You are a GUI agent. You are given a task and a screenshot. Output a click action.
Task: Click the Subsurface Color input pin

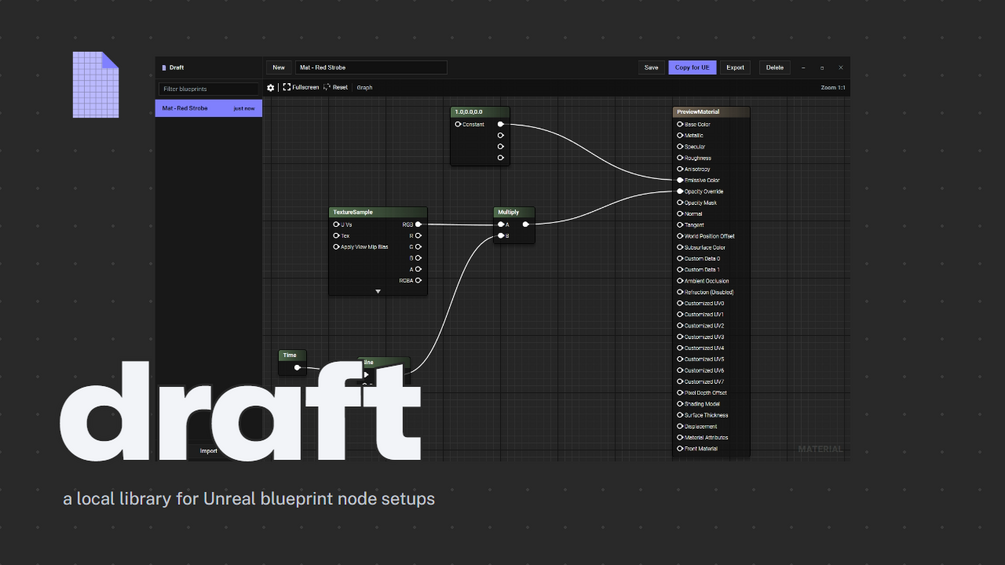[x=680, y=247]
